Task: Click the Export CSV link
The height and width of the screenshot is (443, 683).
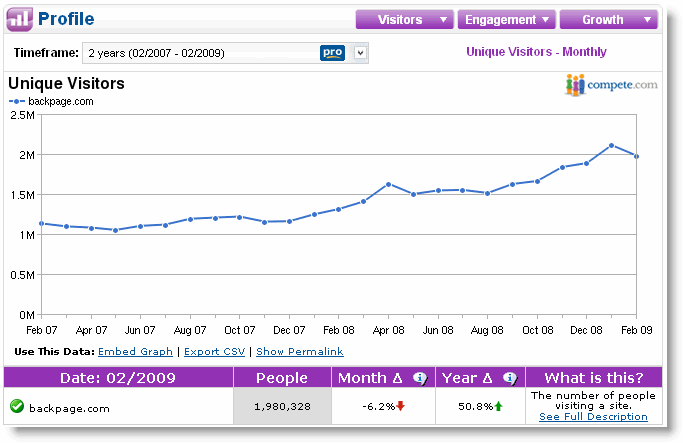Action: tap(214, 352)
